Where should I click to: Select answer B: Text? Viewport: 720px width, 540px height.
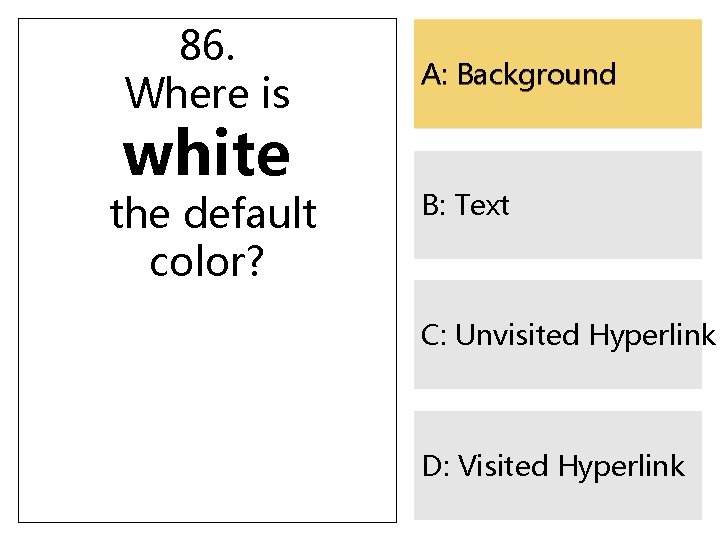coord(558,205)
